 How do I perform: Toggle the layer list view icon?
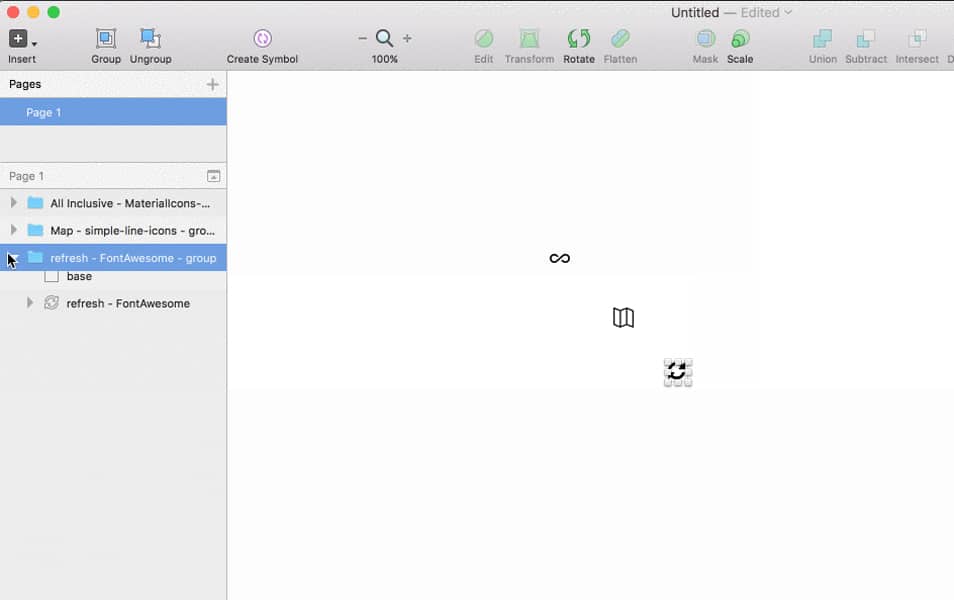click(213, 176)
